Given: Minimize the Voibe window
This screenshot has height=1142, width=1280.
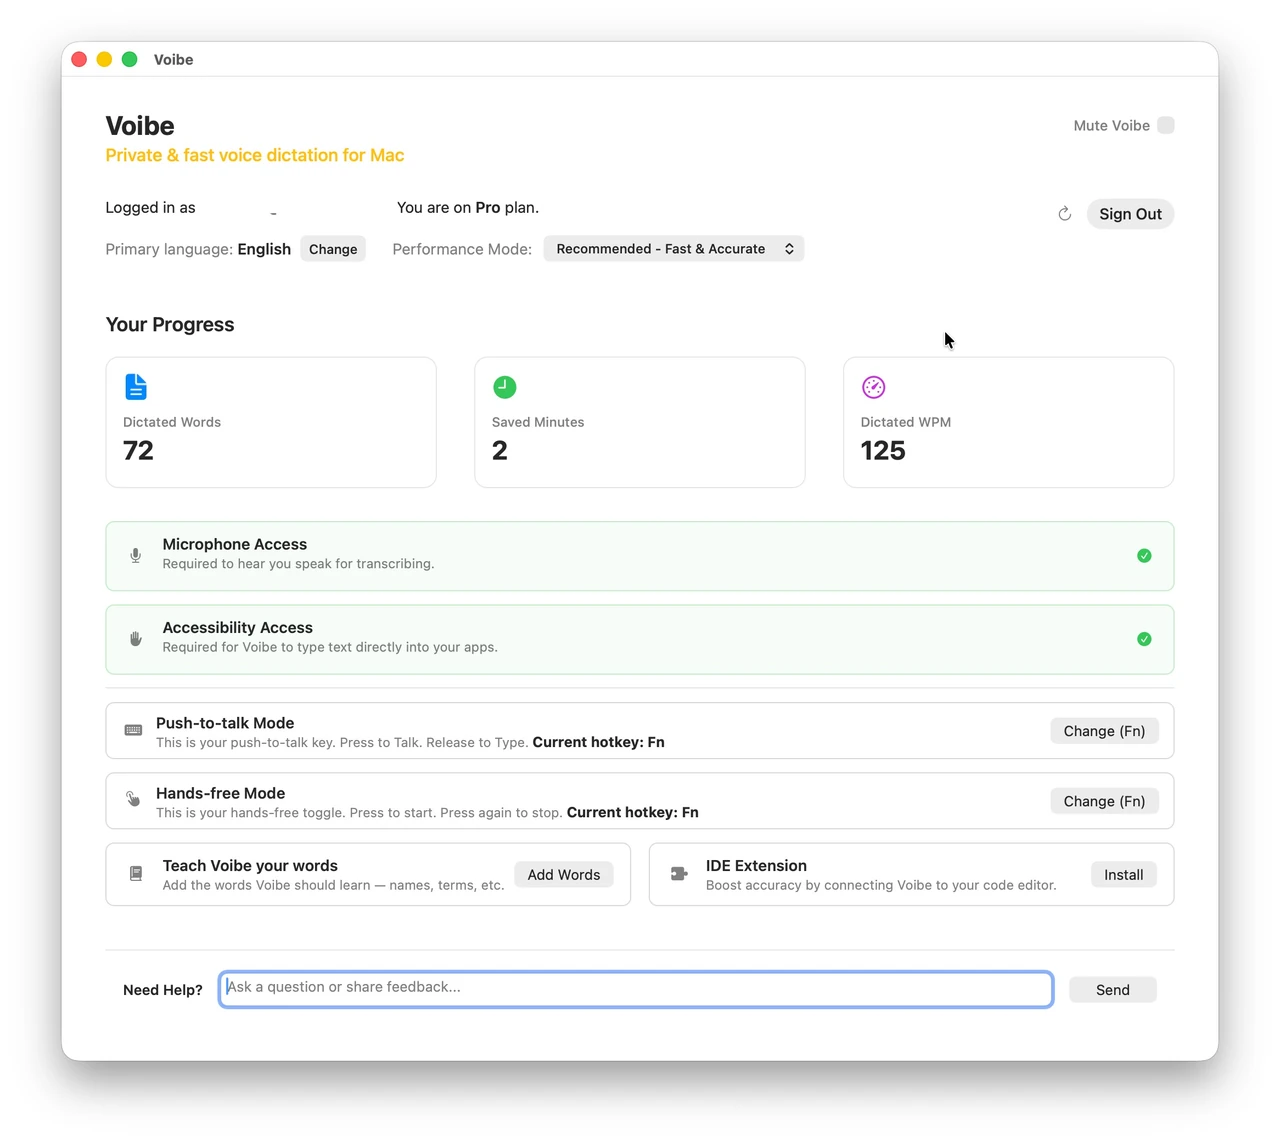Looking at the screenshot, I should point(104,60).
